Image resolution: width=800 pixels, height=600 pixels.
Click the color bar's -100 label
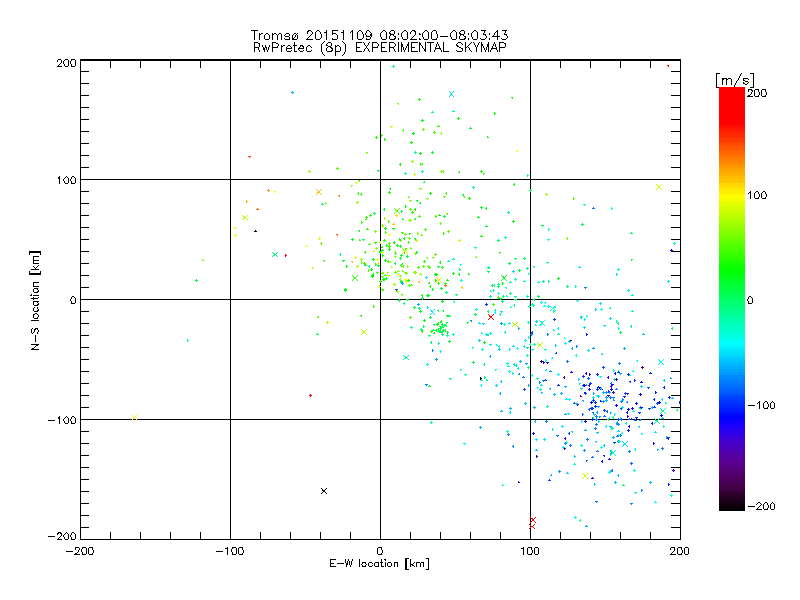click(761, 405)
